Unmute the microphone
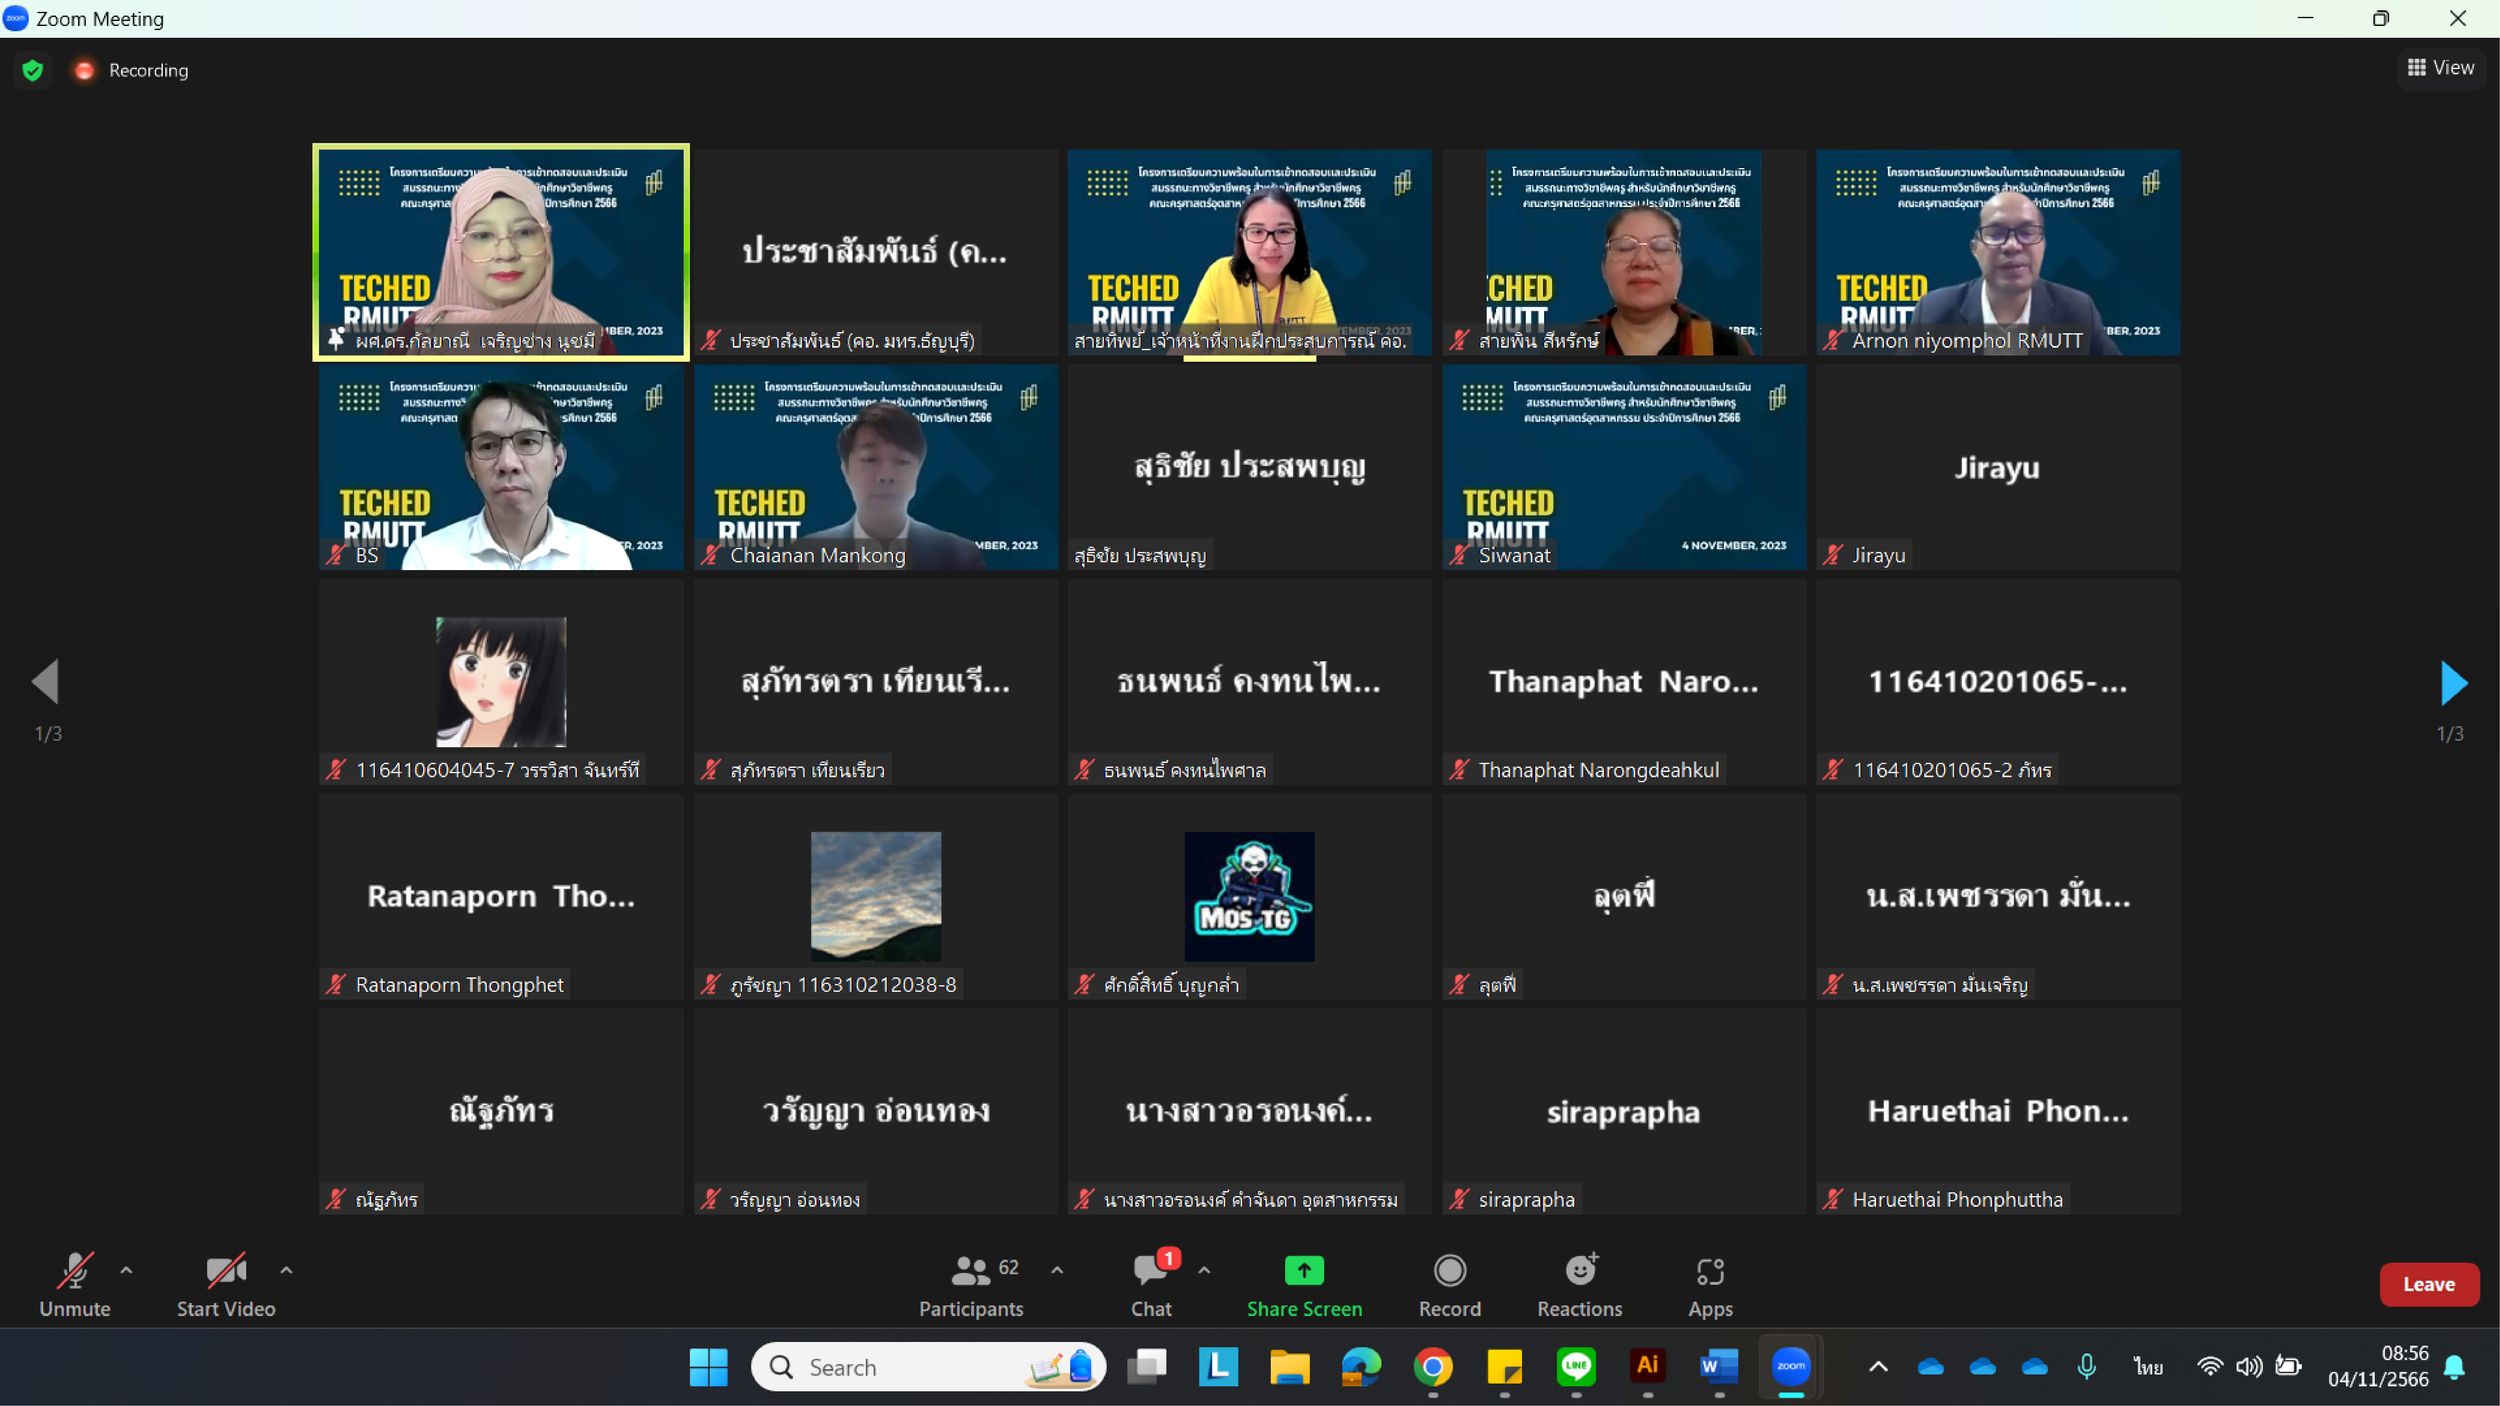 (x=75, y=1286)
